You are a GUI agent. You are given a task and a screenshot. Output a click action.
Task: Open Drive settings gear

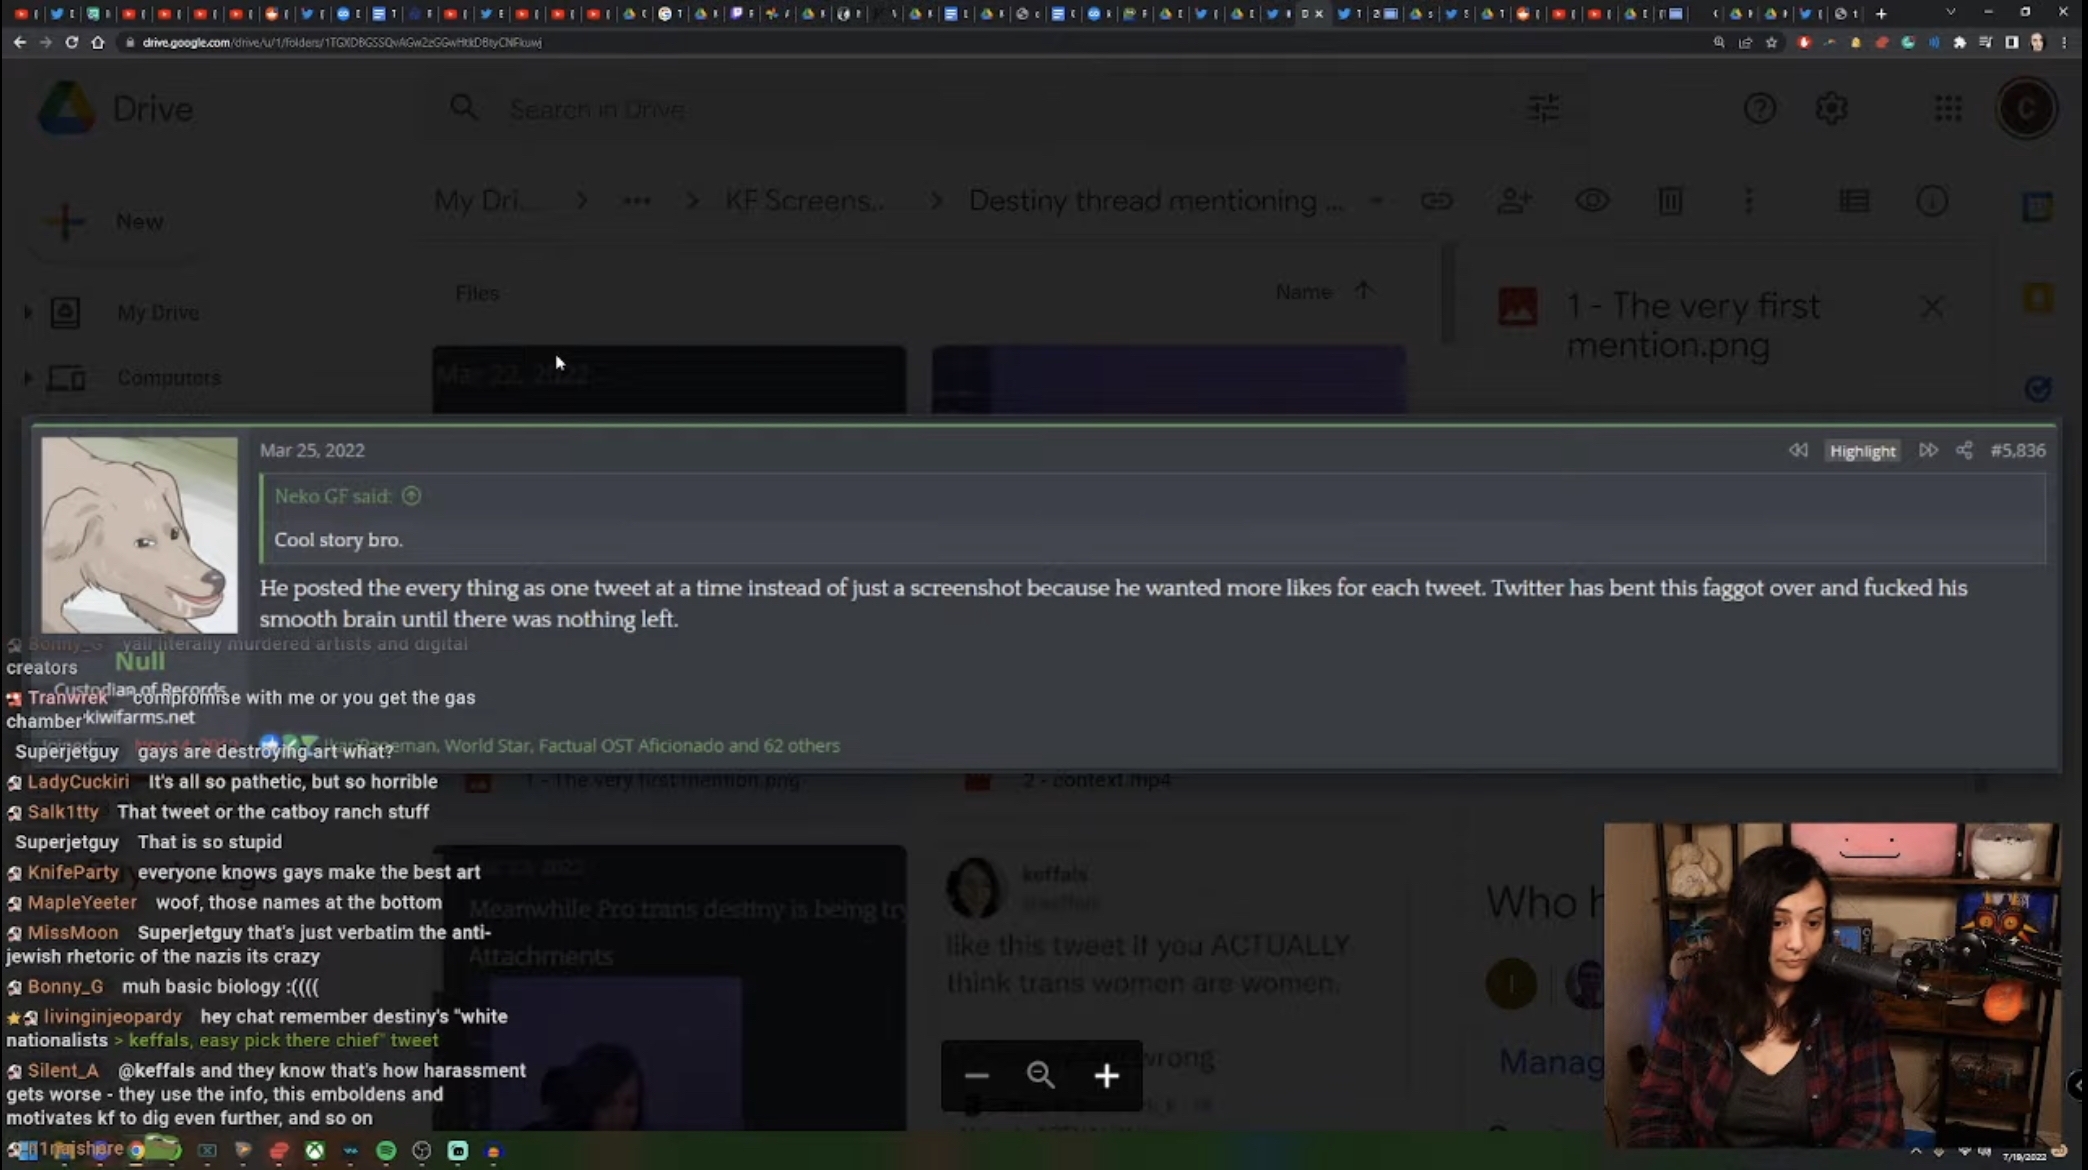tap(1832, 108)
